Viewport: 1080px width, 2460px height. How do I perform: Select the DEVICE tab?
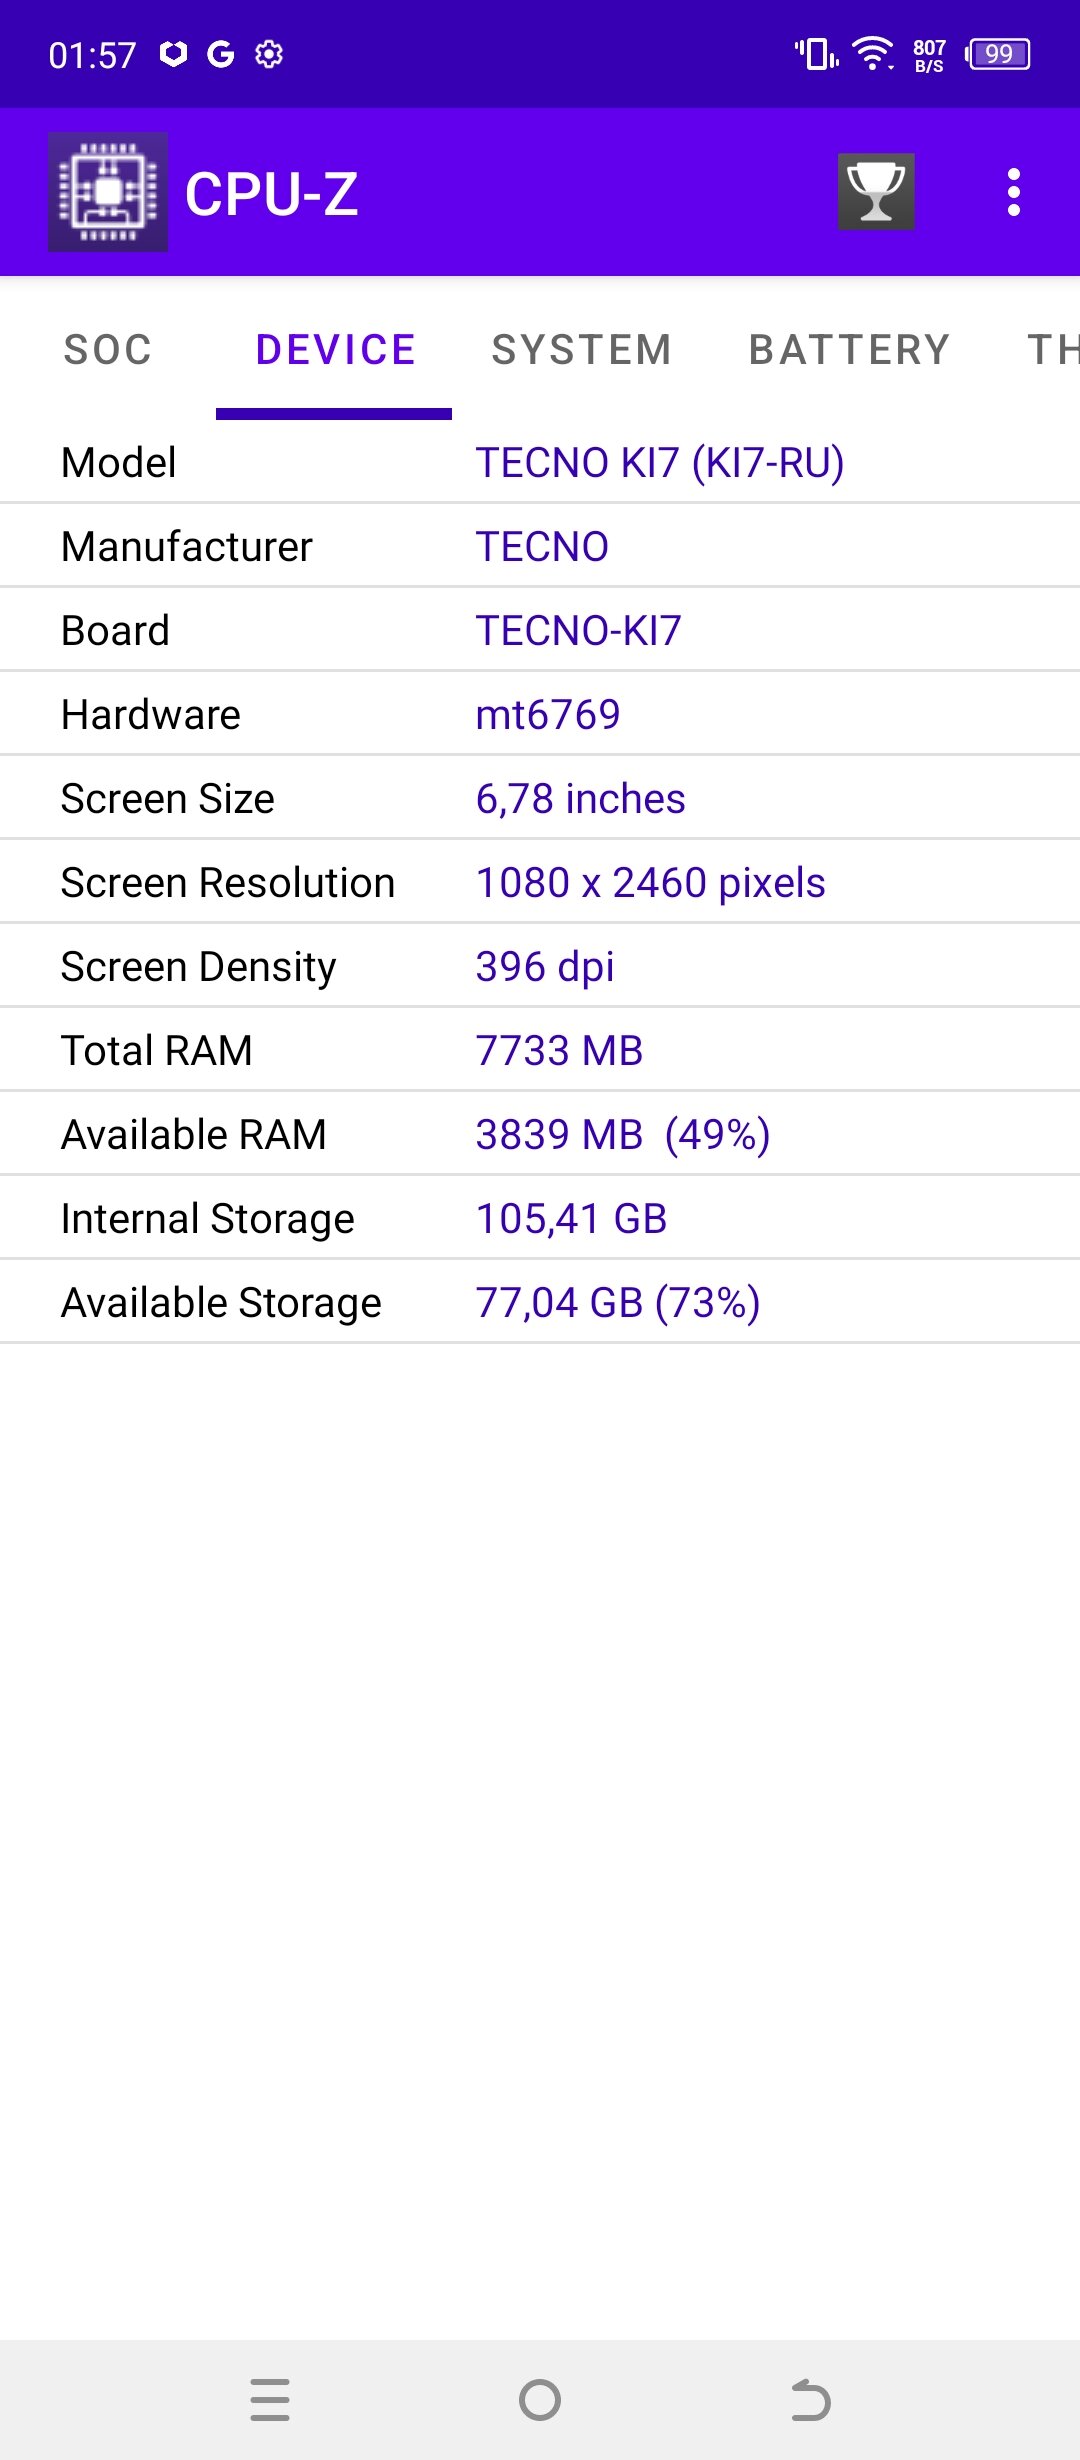(x=335, y=350)
